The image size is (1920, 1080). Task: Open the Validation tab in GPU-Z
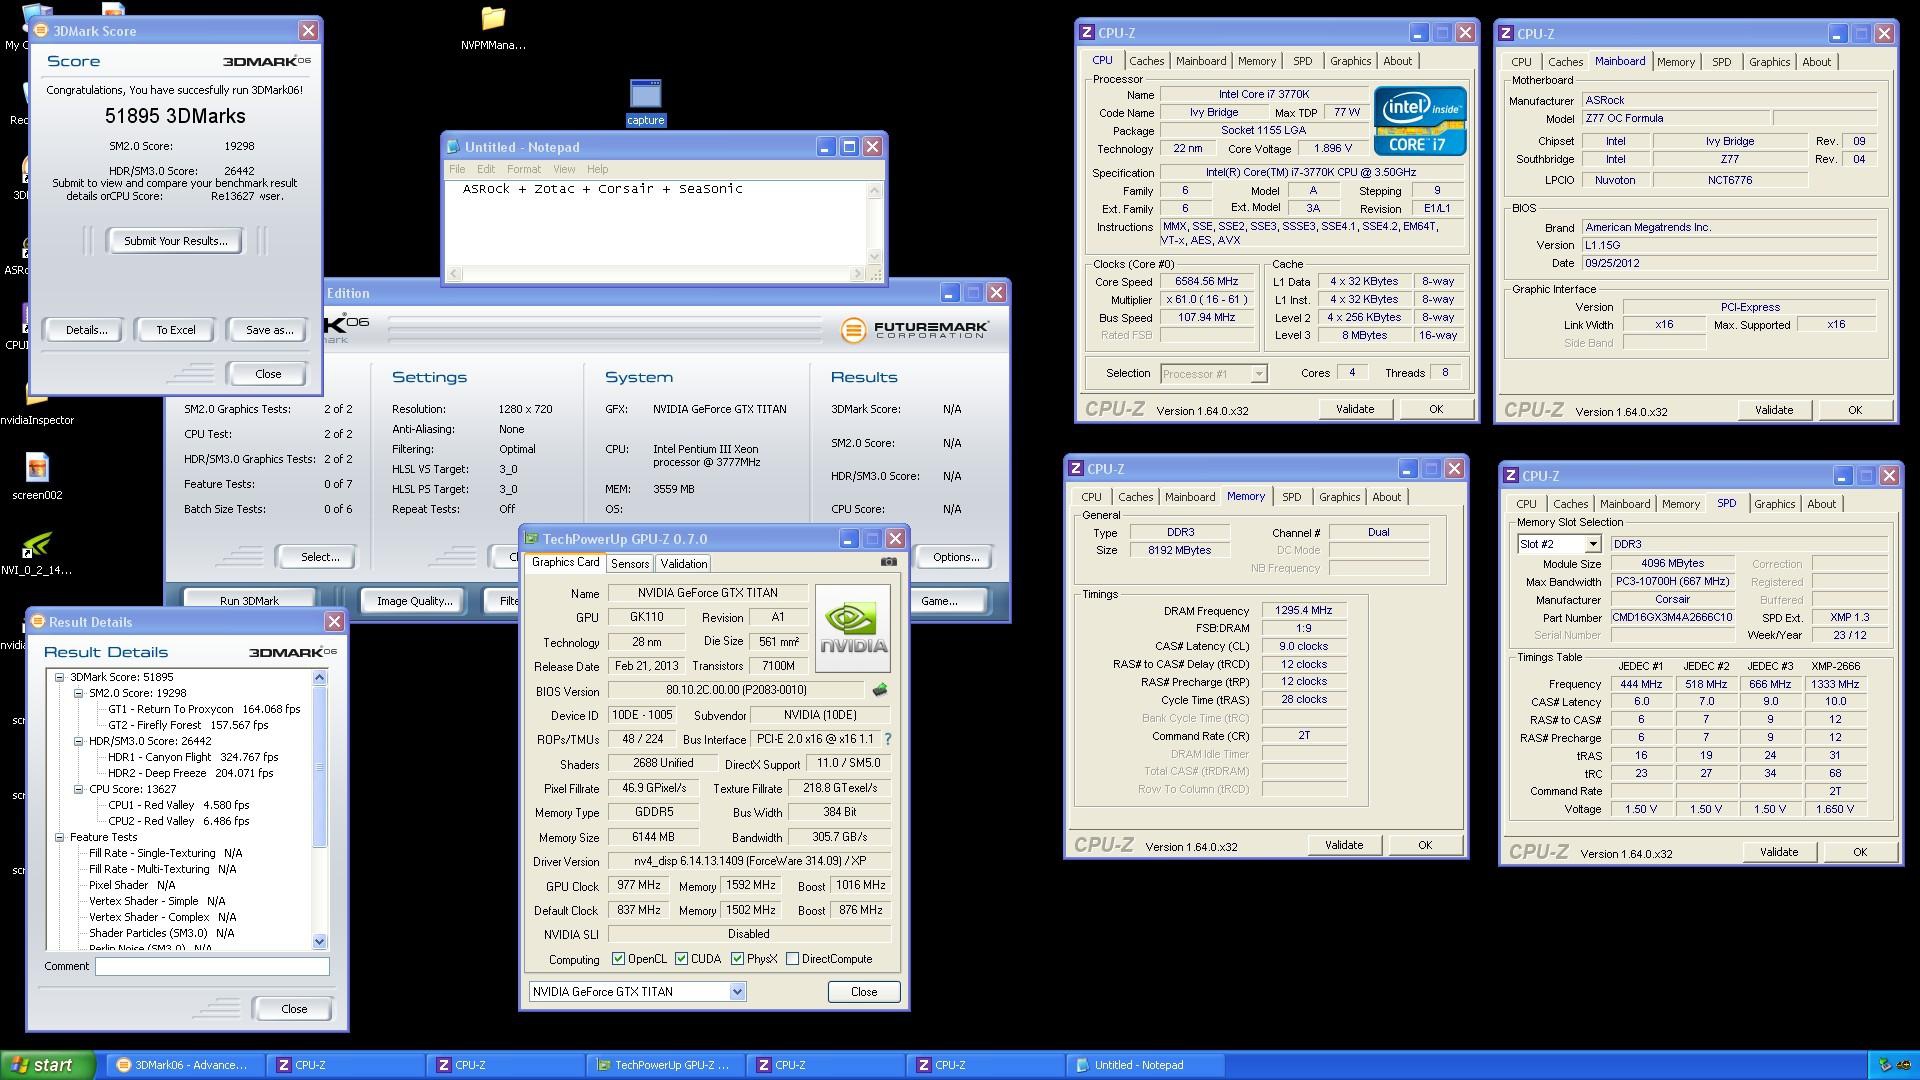point(684,564)
